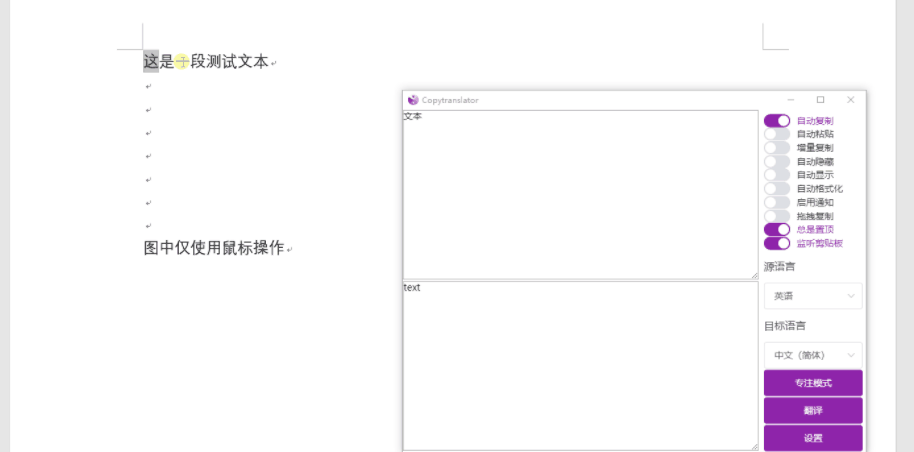Click line 图中仅使用鼠标操作 in Word document
This screenshot has height=452, width=914.
pyautogui.click(x=214, y=248)
